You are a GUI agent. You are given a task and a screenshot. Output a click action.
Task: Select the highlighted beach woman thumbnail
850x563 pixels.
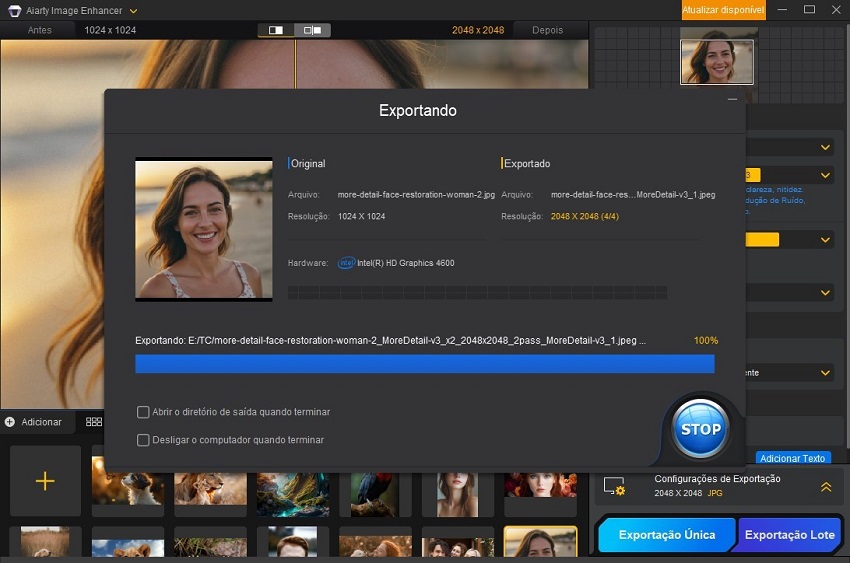(x=540, y=541)
